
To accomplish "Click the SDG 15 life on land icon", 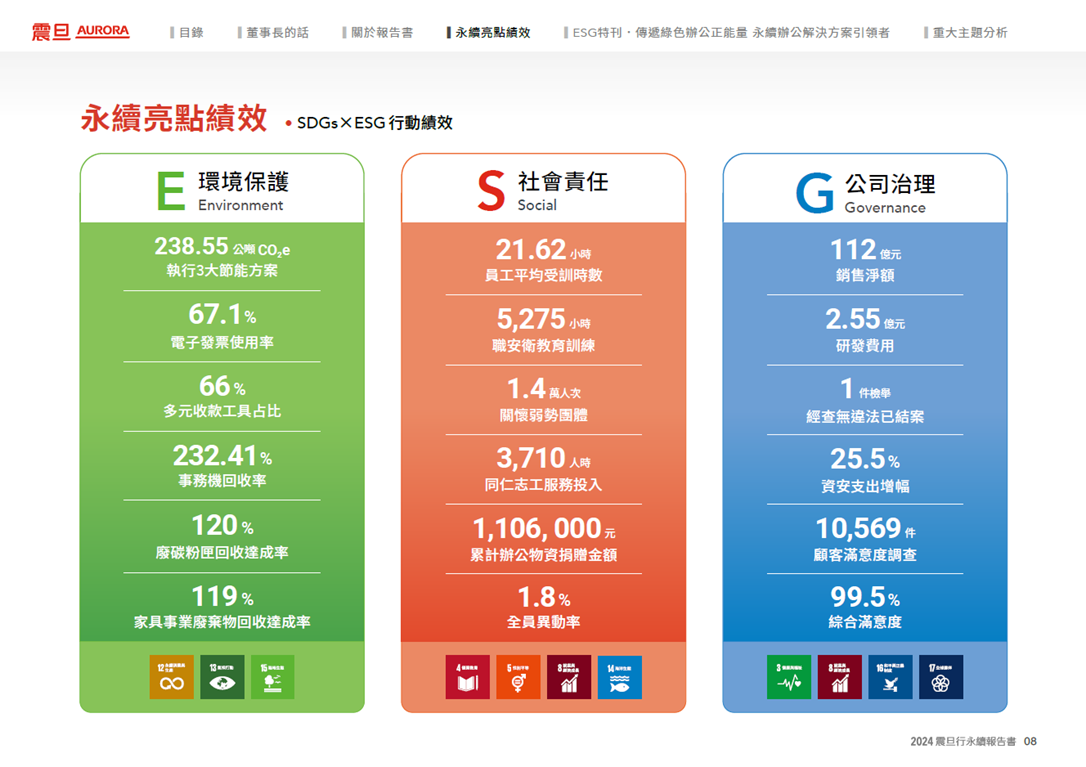I will click(x=272, y=677).
